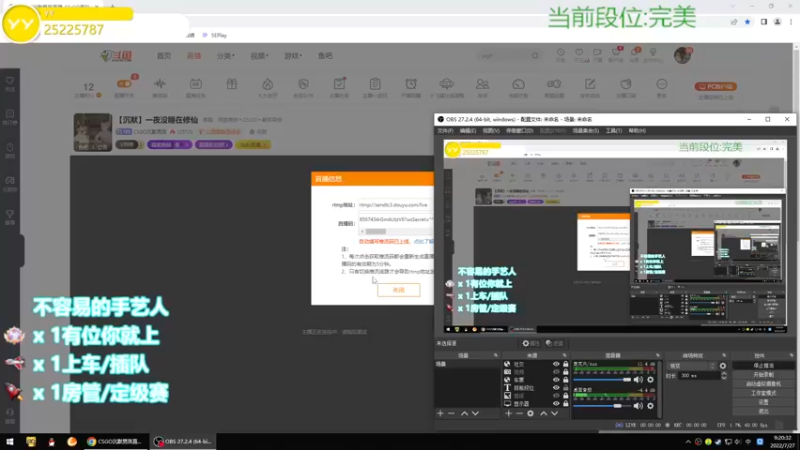This screenshot has width=800, height=450.
Task: Move the scene down in the scenes list
Action: 475,413
